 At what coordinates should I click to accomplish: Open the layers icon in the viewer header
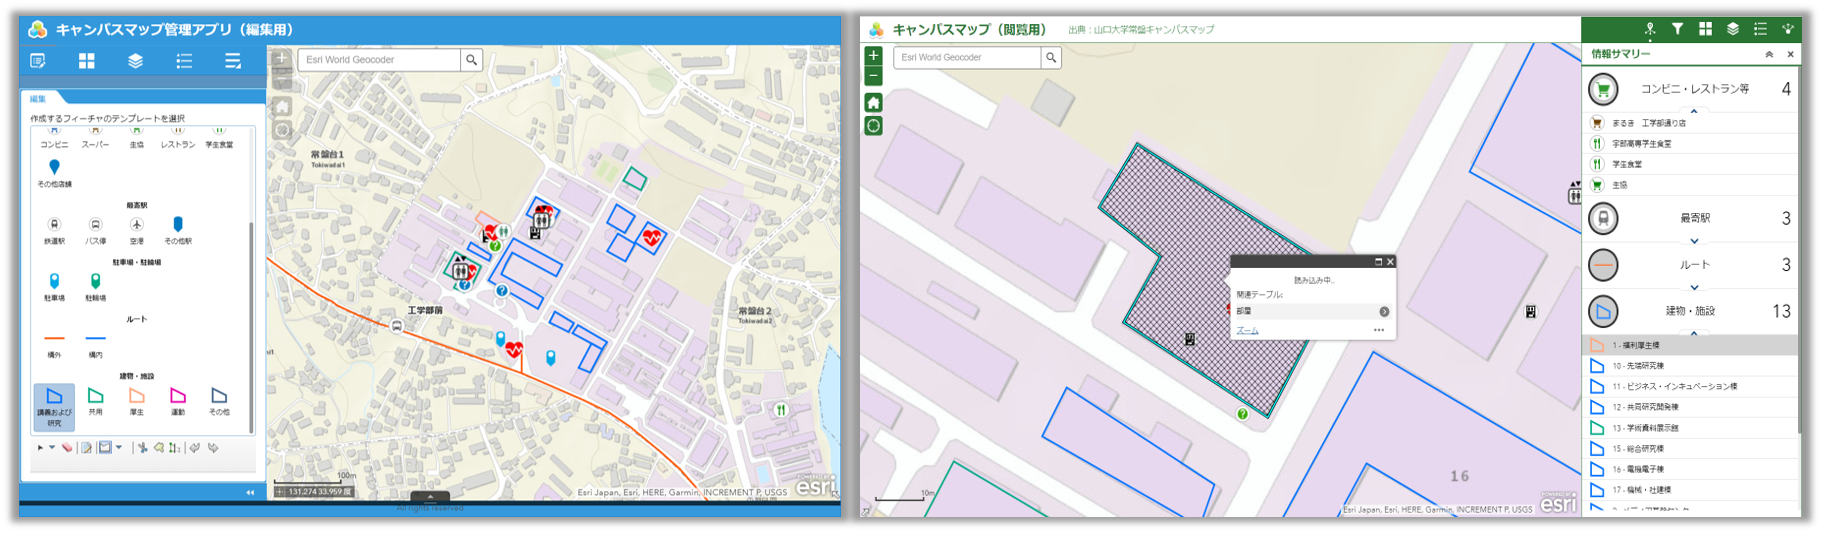tap(1733, 29)
